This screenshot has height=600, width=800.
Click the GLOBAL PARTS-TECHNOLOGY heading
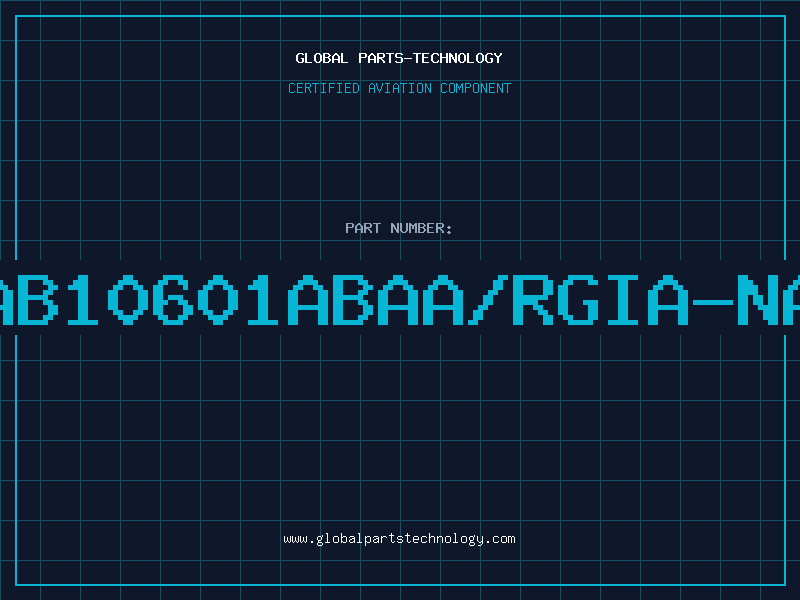(399, 58)
